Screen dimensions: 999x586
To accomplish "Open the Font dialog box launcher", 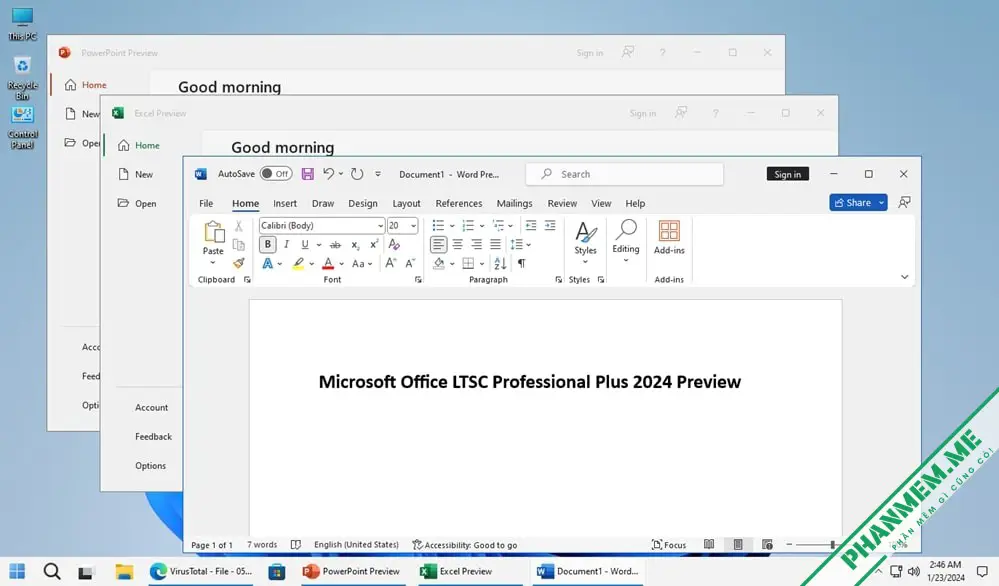I will [418, 280].
